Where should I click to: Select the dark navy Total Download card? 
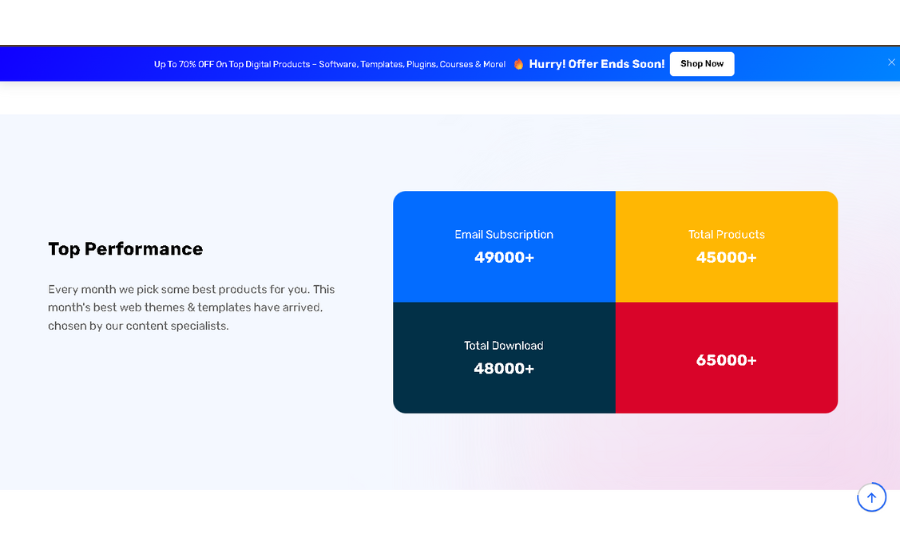click(504, 392)
